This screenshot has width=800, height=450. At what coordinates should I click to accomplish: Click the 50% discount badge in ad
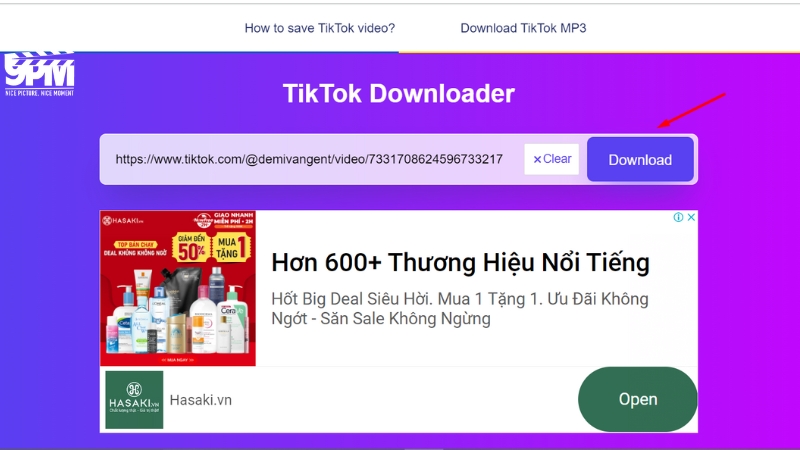[192, 247]
